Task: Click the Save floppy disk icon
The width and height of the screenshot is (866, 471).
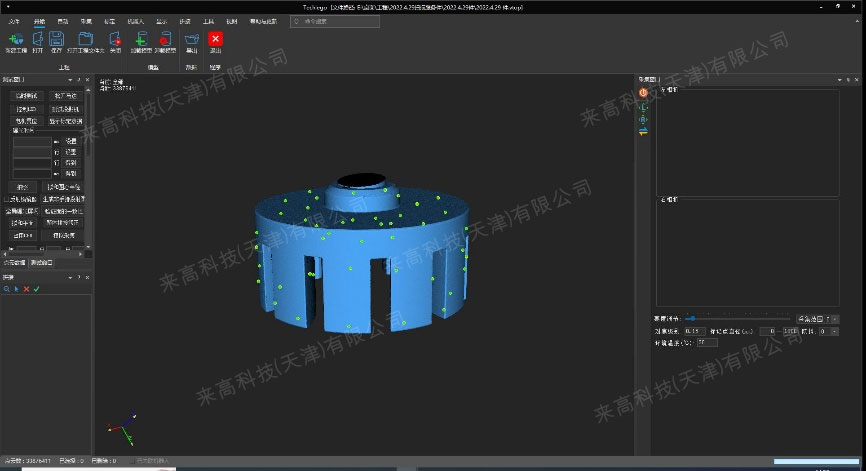Action: click(x=56, y=40)
